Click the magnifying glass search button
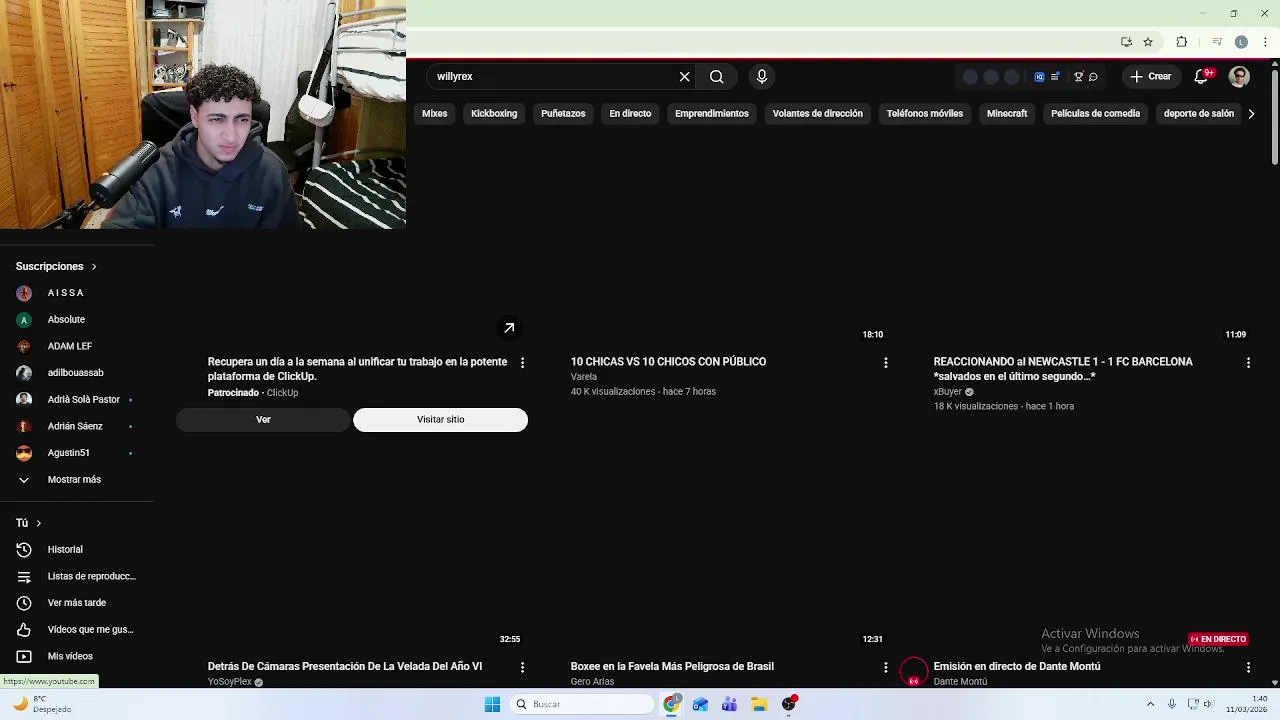The height and width of the screenshot is (720, 1280). tap(717, 76)
